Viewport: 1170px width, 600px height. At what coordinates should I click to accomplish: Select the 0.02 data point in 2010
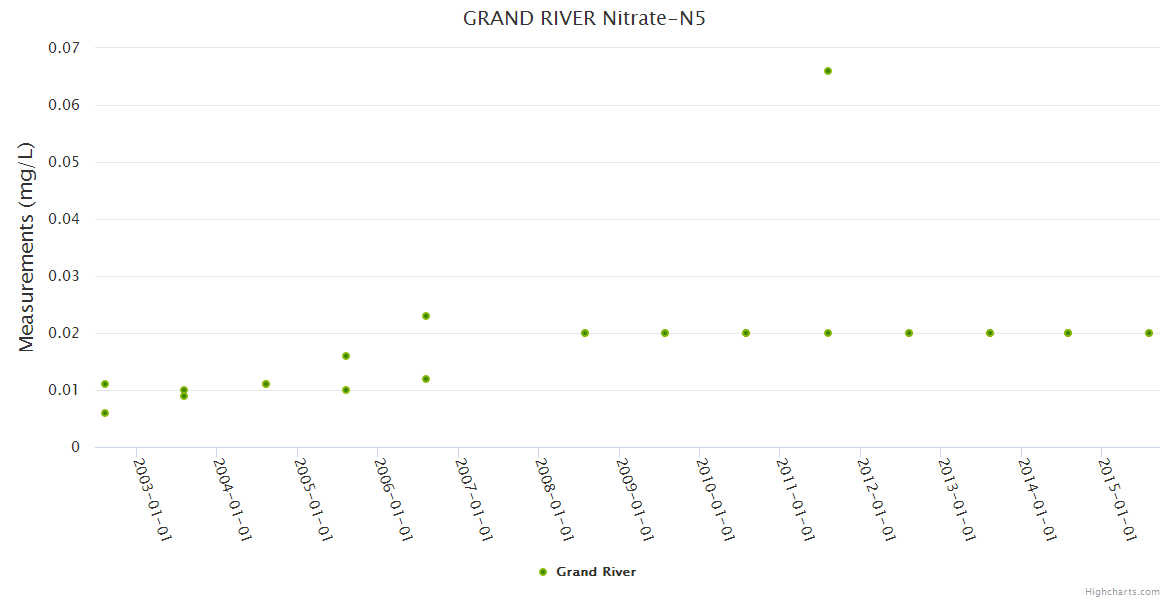[x=746, y=333]
